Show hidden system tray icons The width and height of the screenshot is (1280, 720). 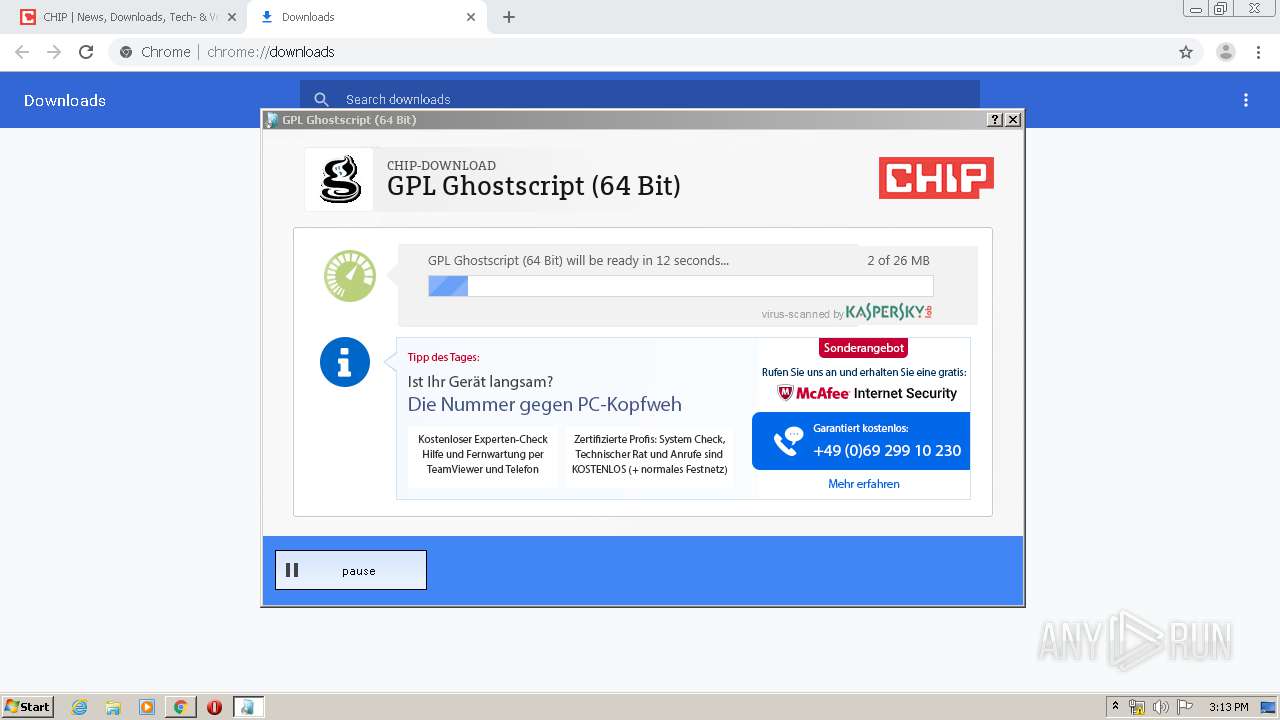1115,707
